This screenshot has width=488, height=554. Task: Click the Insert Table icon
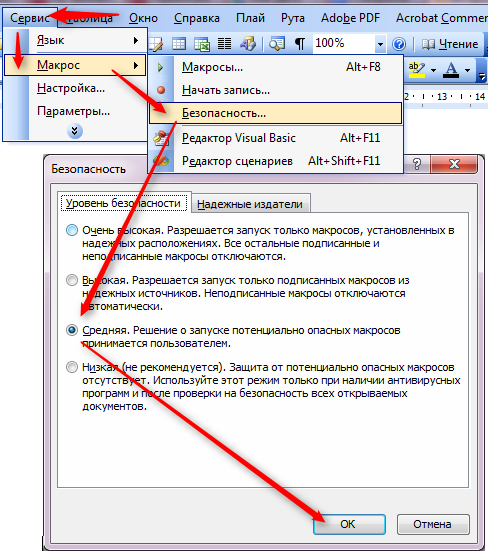[179, 44]
